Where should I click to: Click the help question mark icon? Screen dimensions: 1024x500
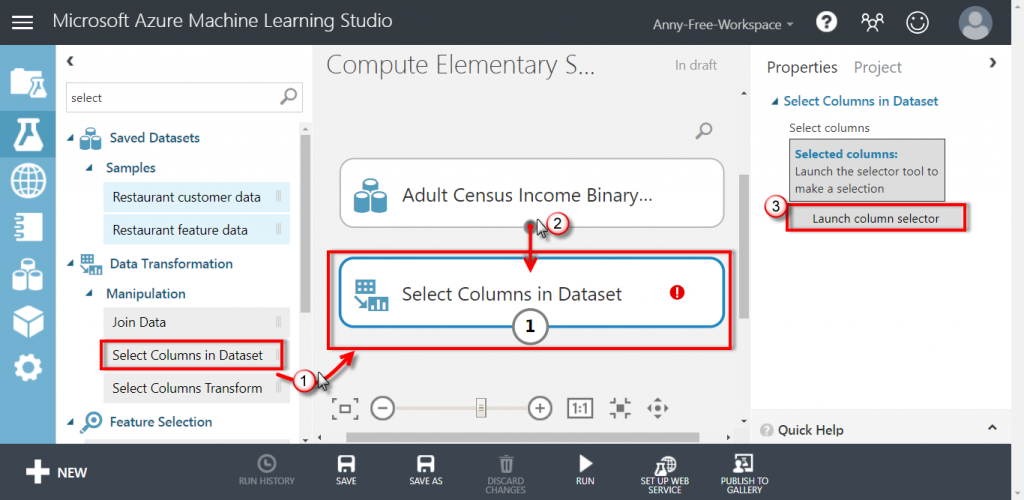click(x=826, y=23)
